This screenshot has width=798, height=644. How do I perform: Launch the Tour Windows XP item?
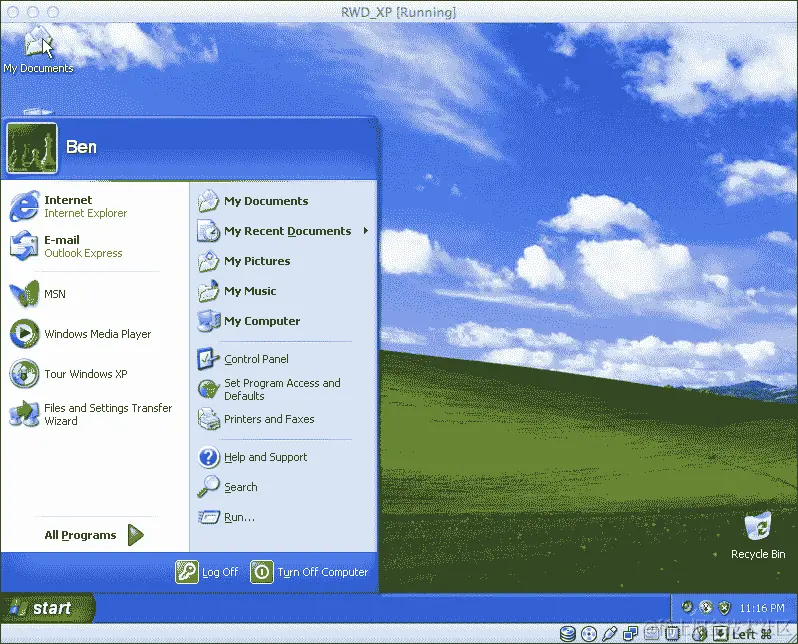tap(69, 374)
